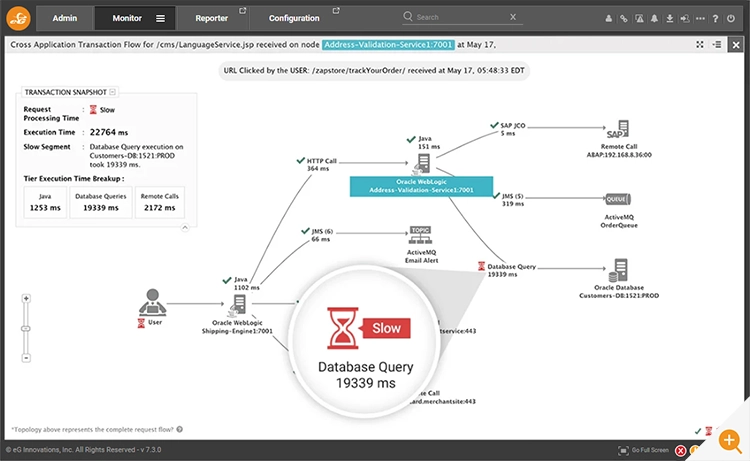Viewport: 750px width, 461px height.
Task: Collapse snapshot panel with up chevron
Action: click(185, 227)
